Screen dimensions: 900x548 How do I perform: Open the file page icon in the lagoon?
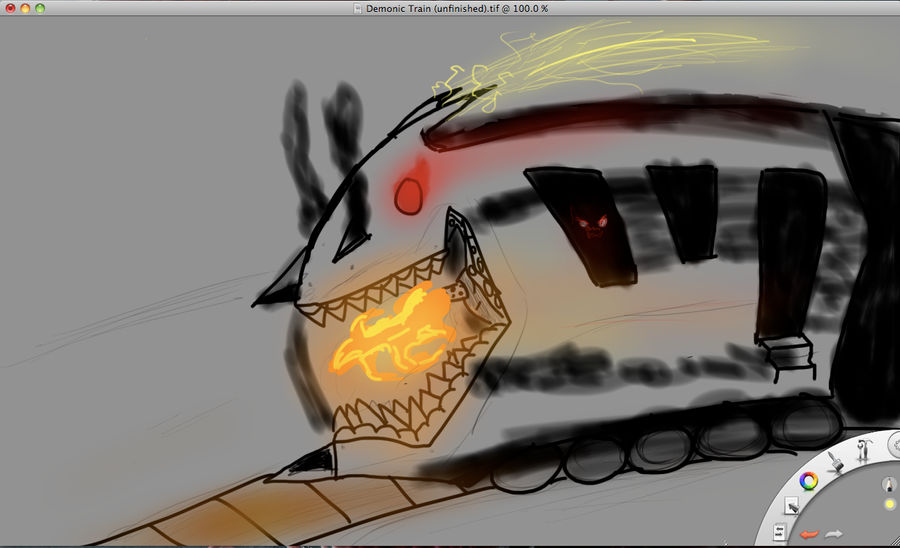[779, 532]
